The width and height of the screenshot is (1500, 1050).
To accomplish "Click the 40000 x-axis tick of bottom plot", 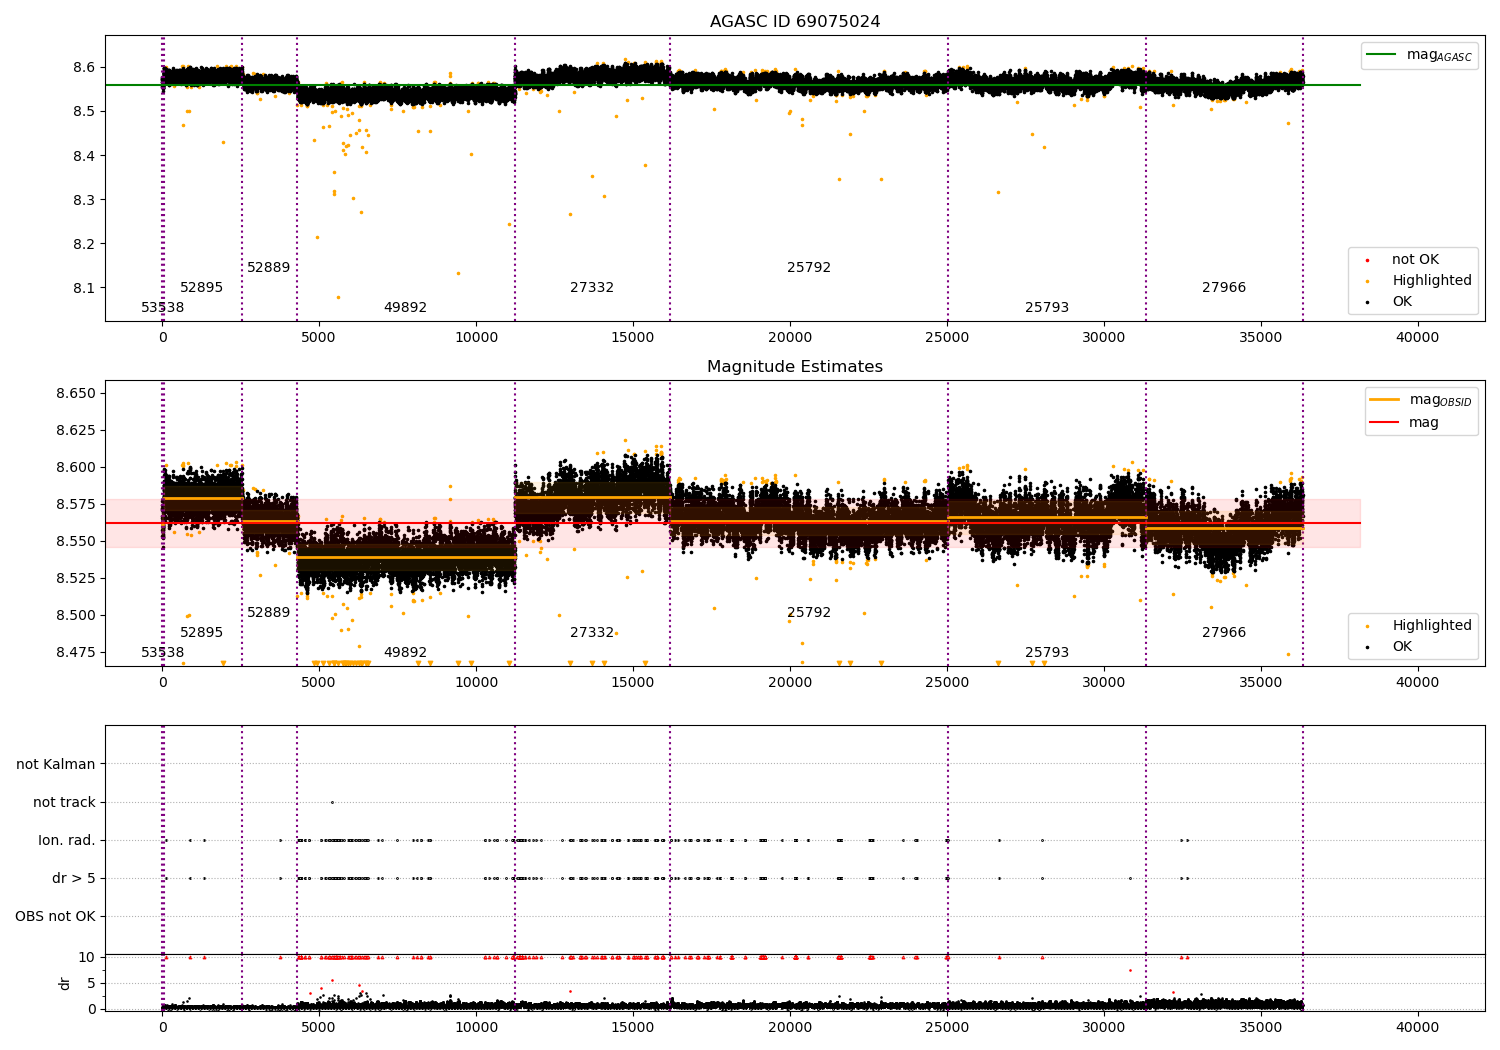I will (1418, 1027).
